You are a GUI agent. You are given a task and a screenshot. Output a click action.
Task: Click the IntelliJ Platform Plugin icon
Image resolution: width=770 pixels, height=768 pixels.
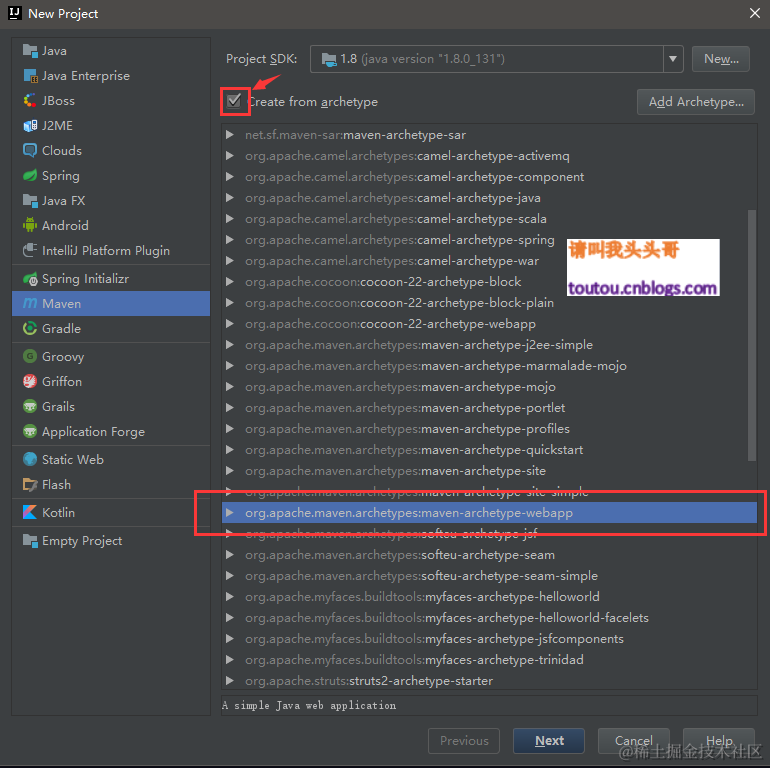pos(30,250)
